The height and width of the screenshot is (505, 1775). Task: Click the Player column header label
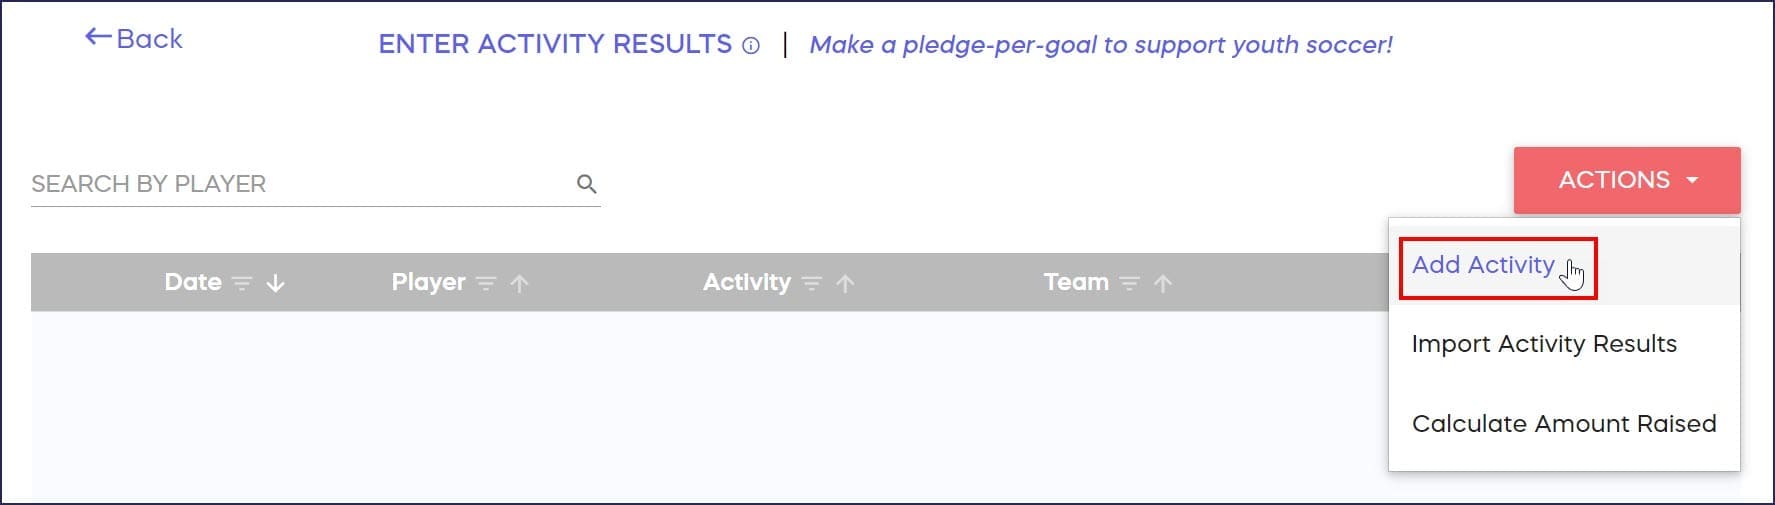pos(428,282)
